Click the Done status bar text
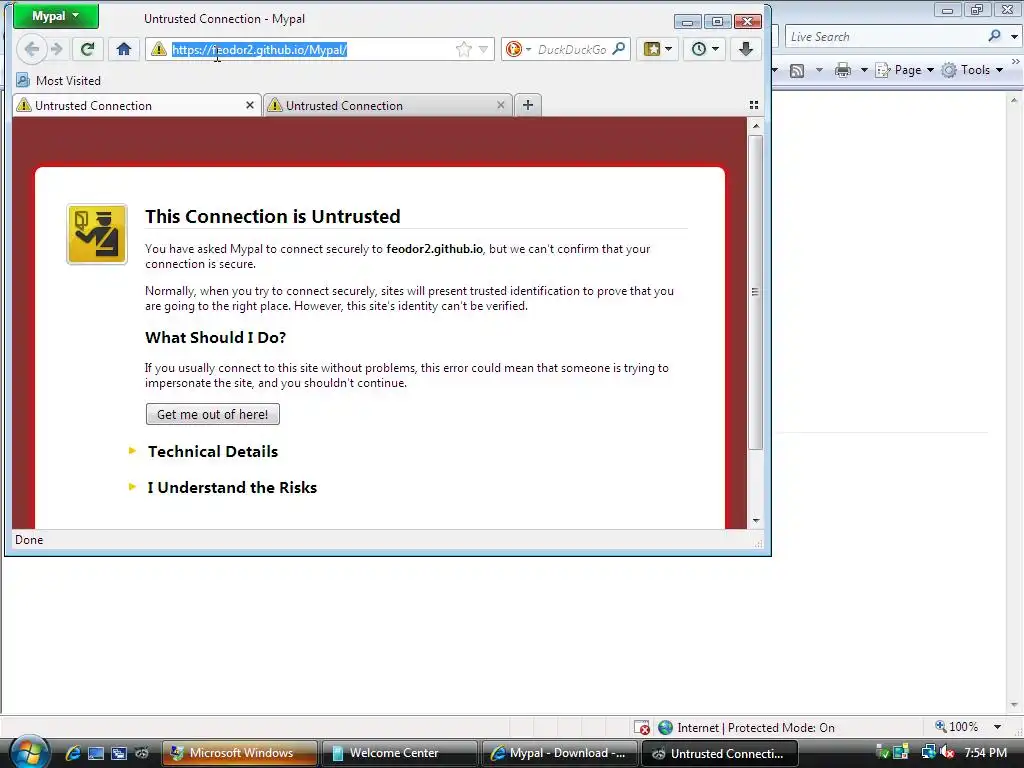 click(x=29, y=539)
